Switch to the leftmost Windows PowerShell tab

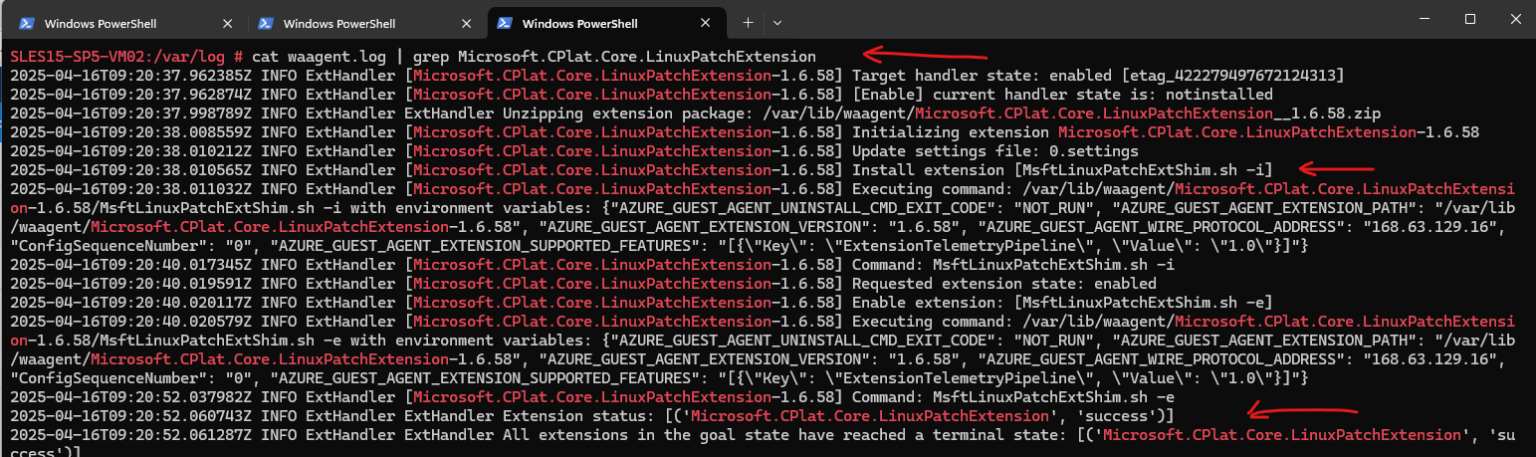[121, 23]
